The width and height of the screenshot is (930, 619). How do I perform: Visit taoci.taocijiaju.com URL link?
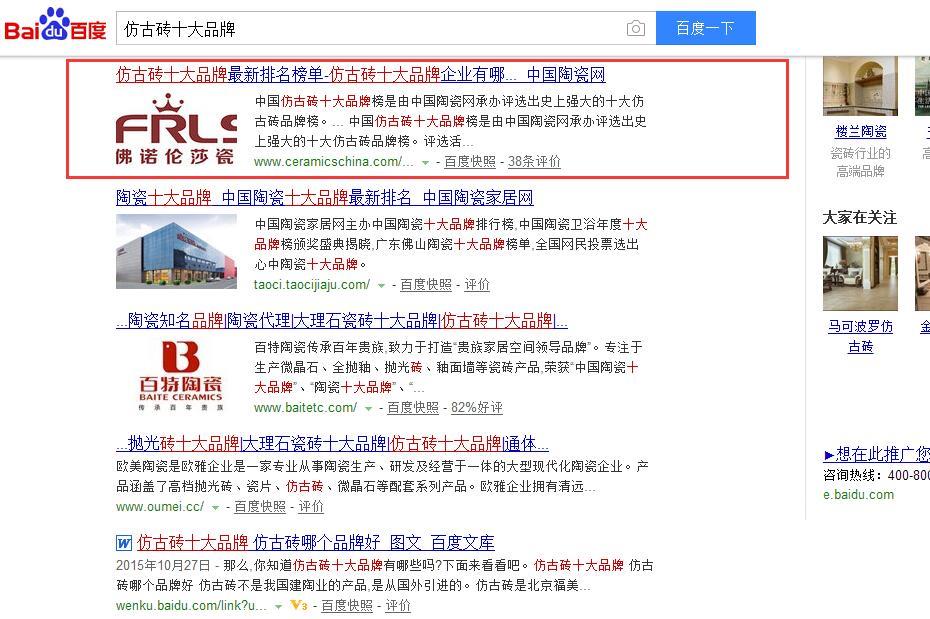click(x=312, y=285)
